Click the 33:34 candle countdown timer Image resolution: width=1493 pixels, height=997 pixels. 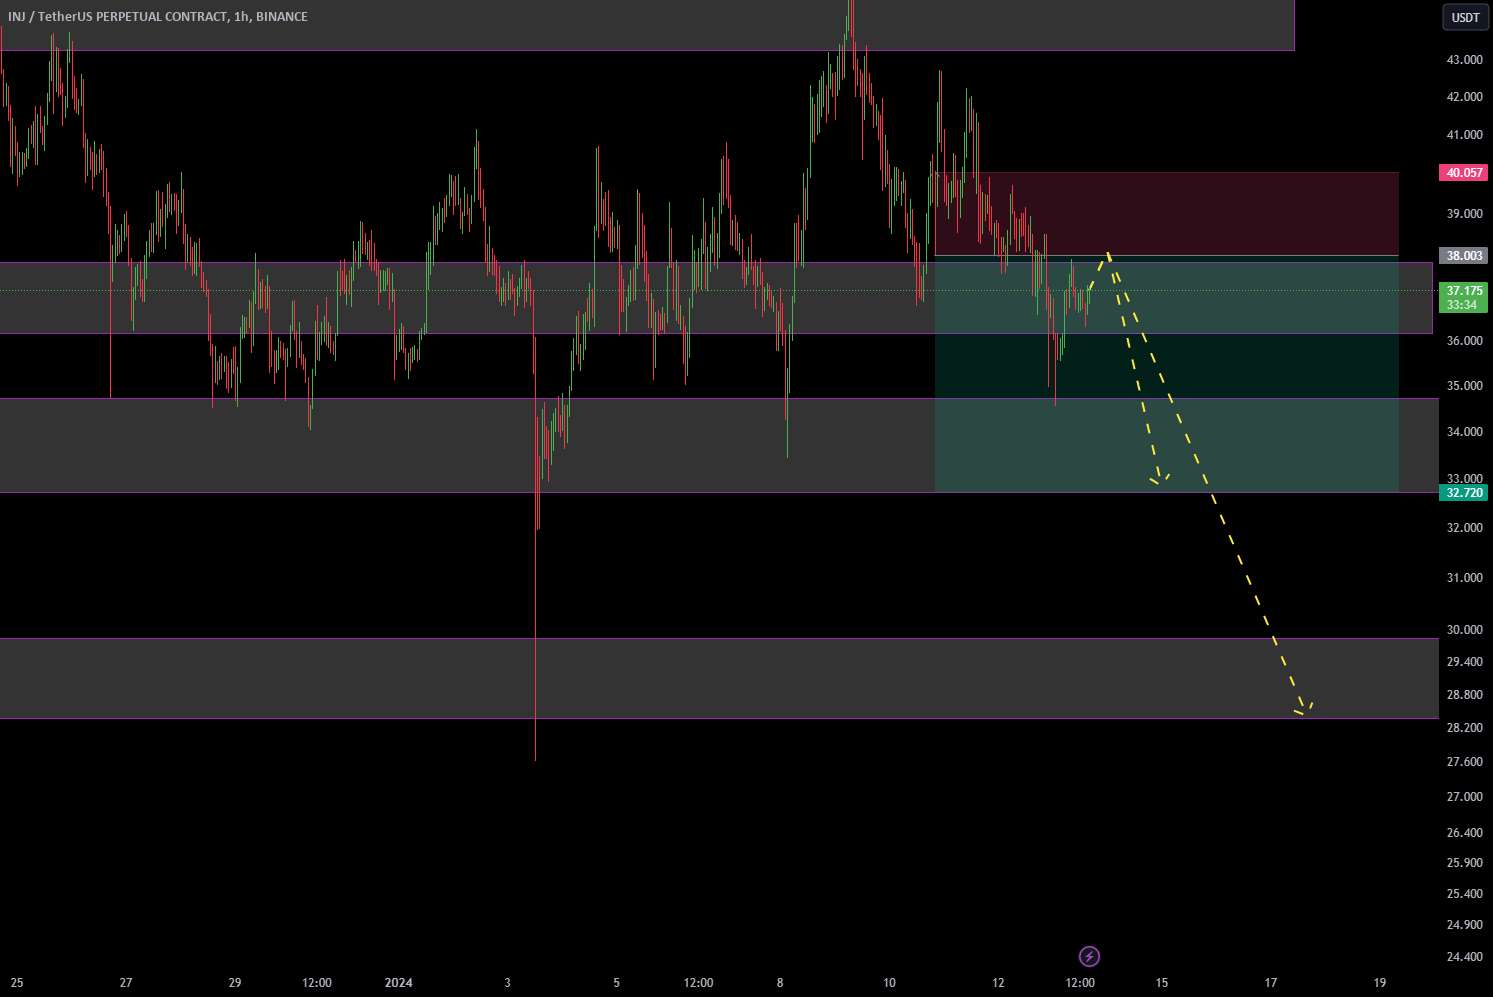[x=1464, y=305]
